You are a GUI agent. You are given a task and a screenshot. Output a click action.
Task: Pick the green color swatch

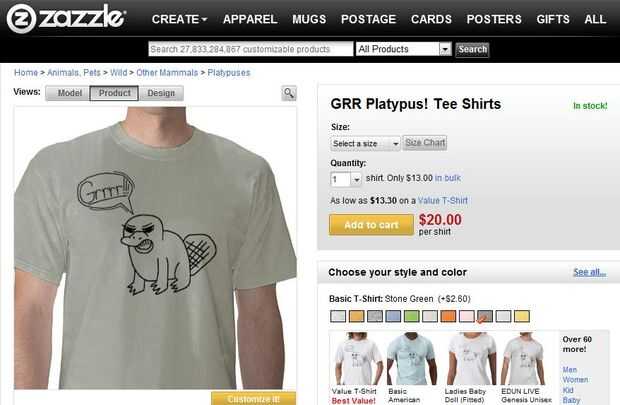pyautogui.click(x=412, y=316)
